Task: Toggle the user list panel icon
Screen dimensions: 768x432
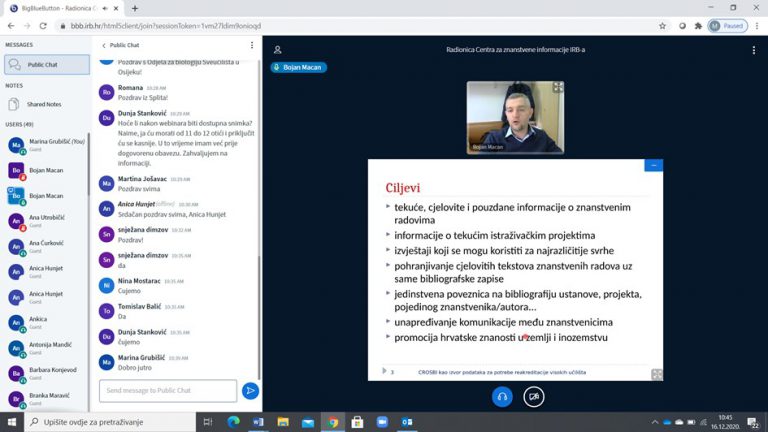Action: coord(278,49)
